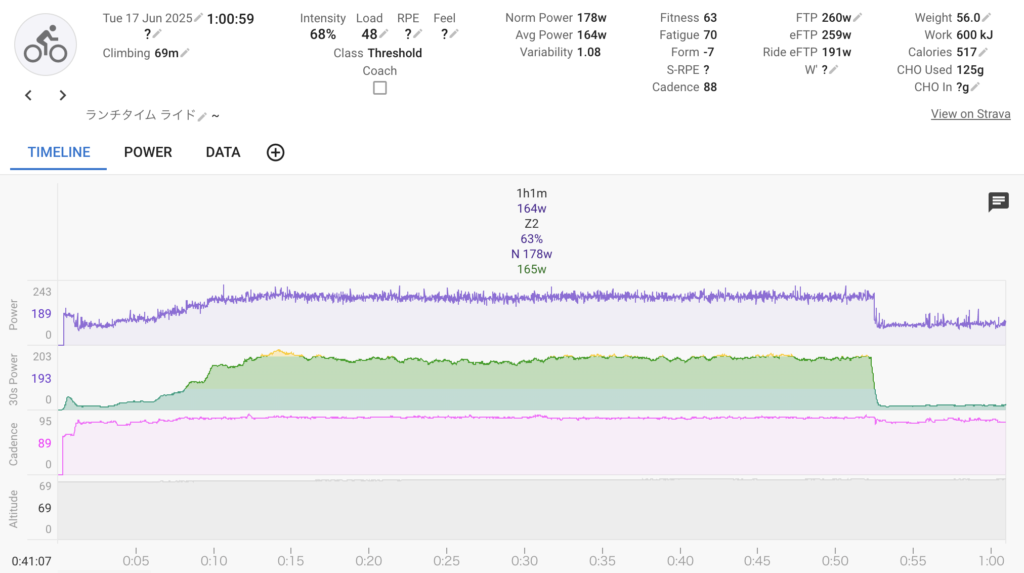Click the eFTP 259w value
1024x573 pixels.
pos(836,35)
